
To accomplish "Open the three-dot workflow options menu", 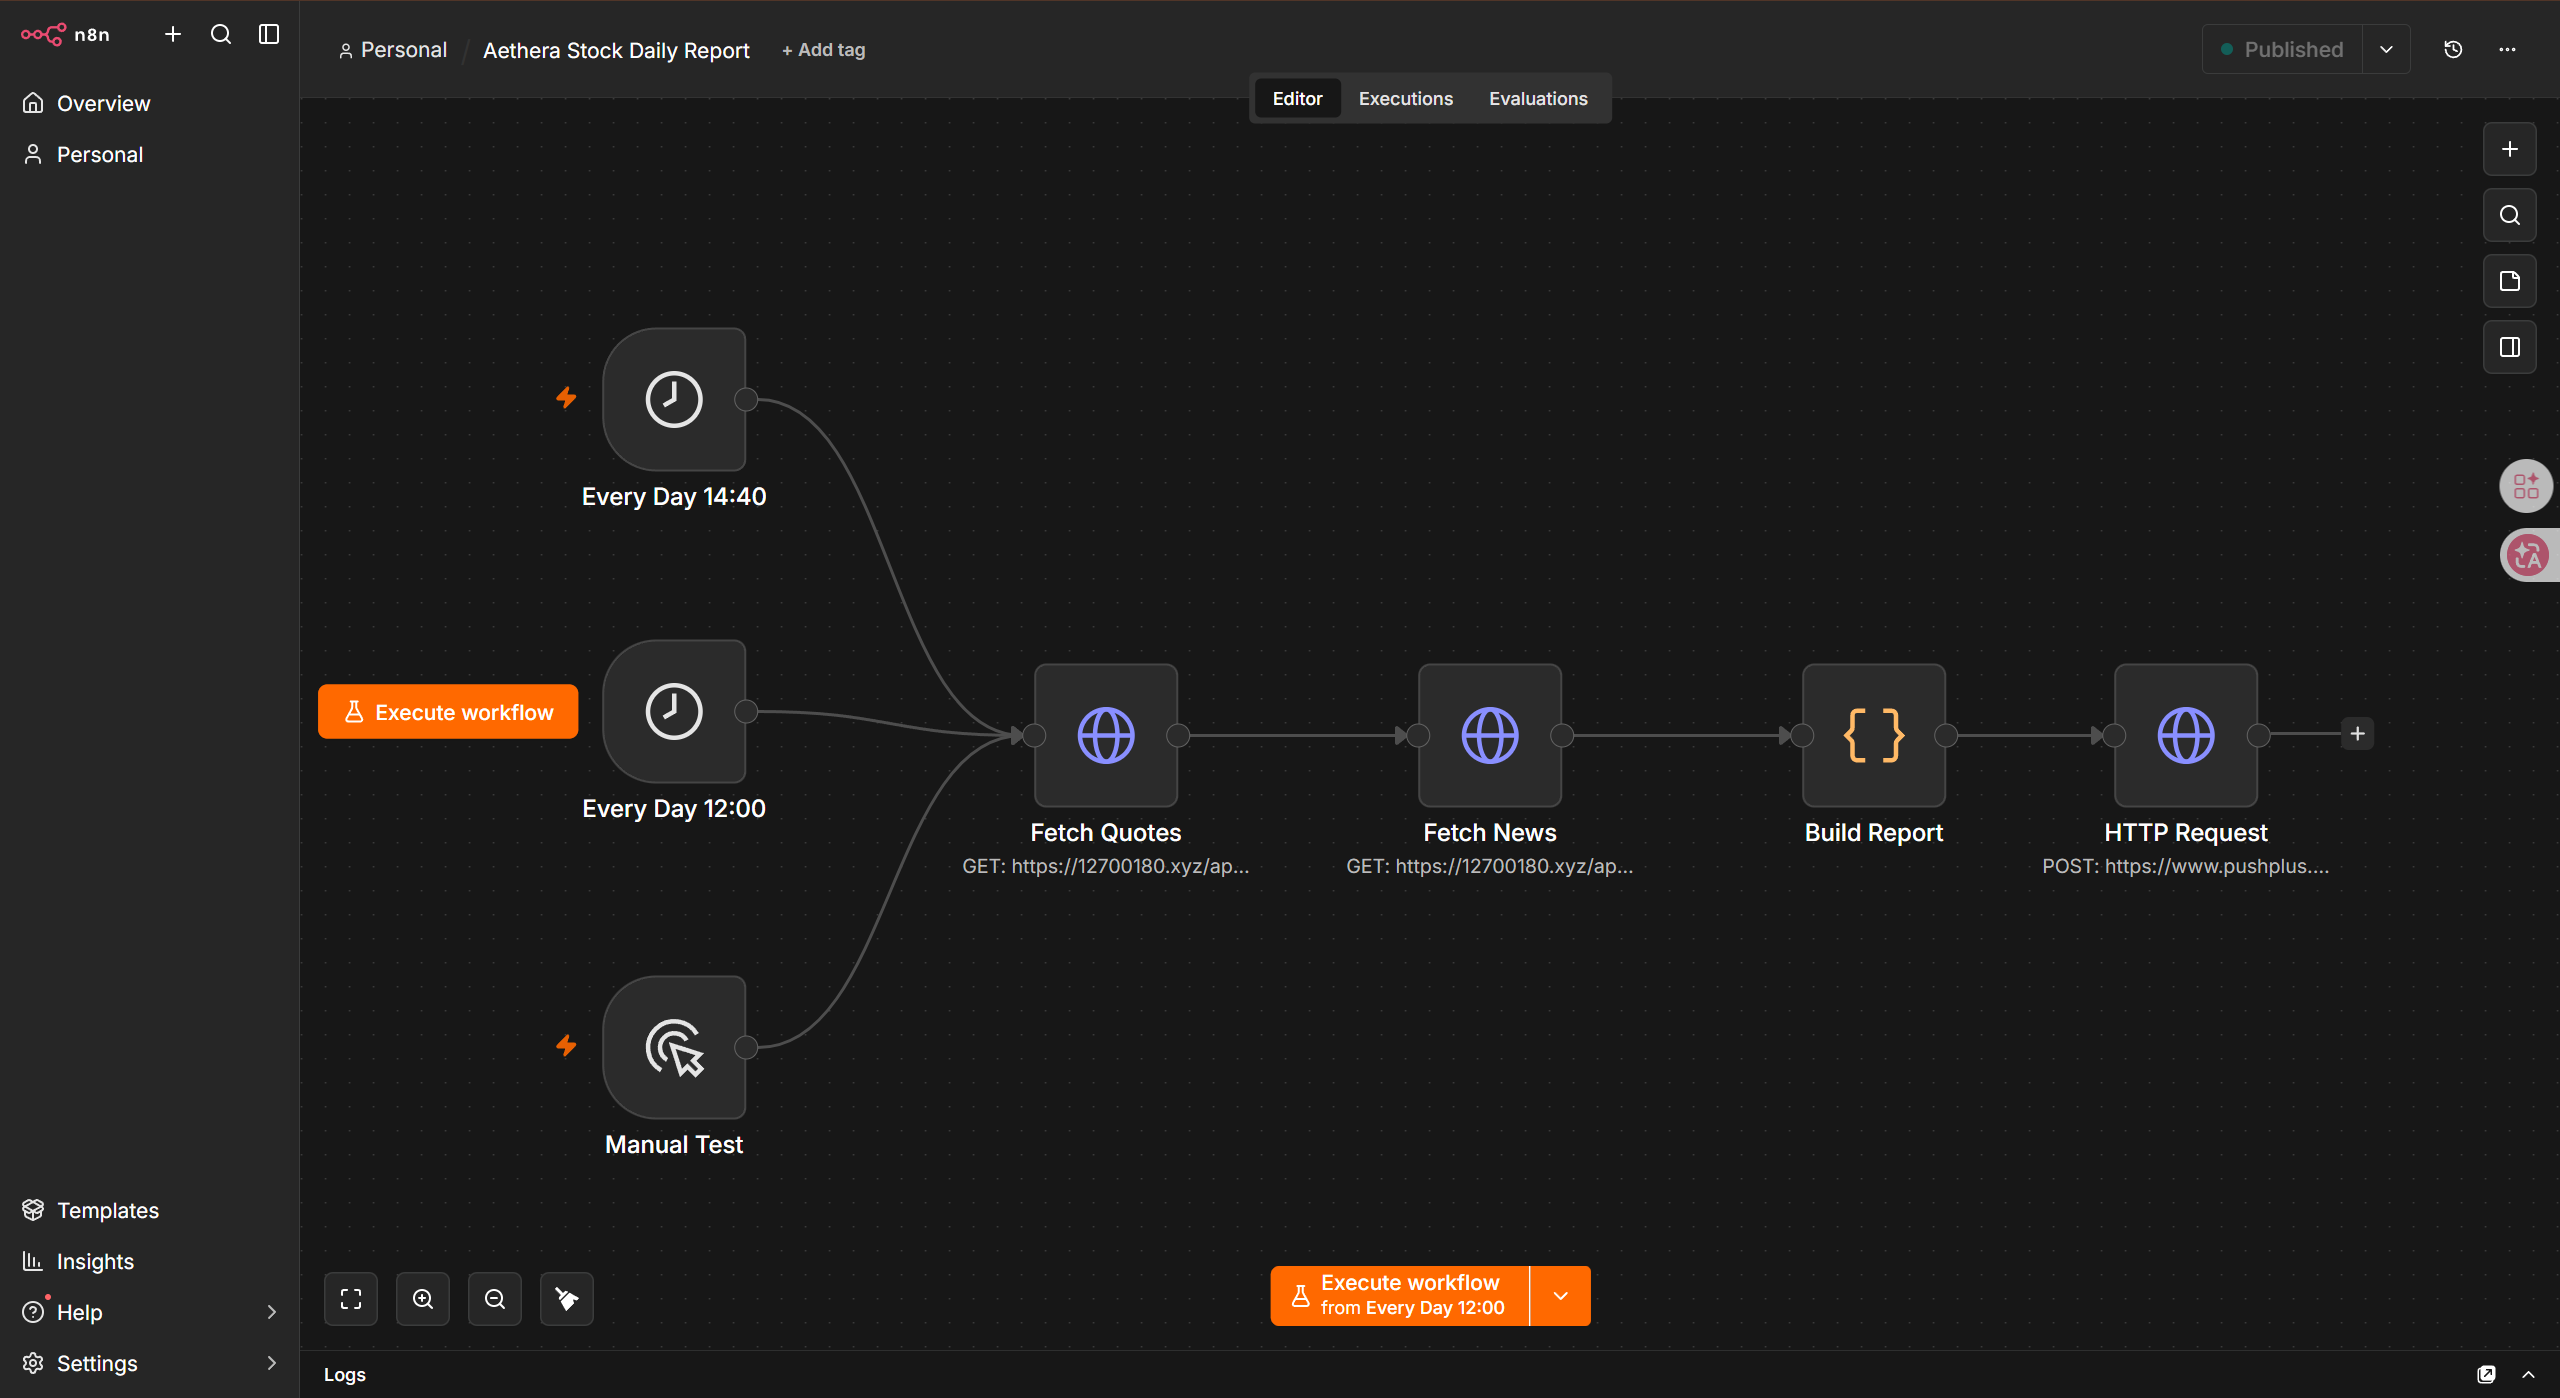I will [x=2507, y=49].
